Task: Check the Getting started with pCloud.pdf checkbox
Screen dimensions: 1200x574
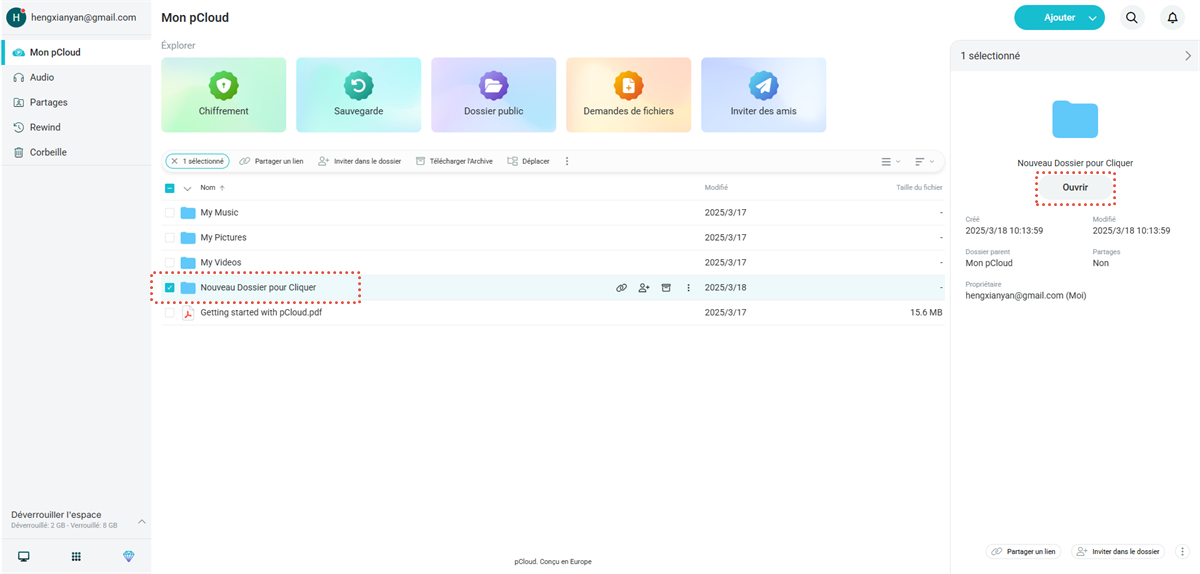Action: 170,312
